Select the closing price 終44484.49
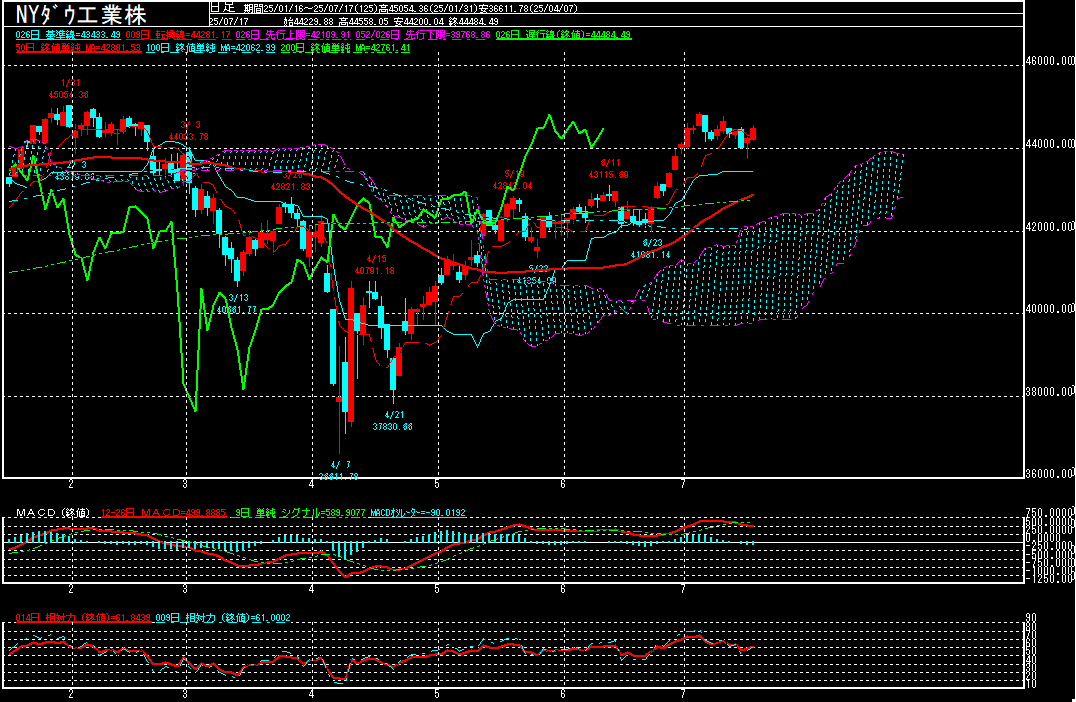Screen dimensions: 1076x702 tap(473, 21)
